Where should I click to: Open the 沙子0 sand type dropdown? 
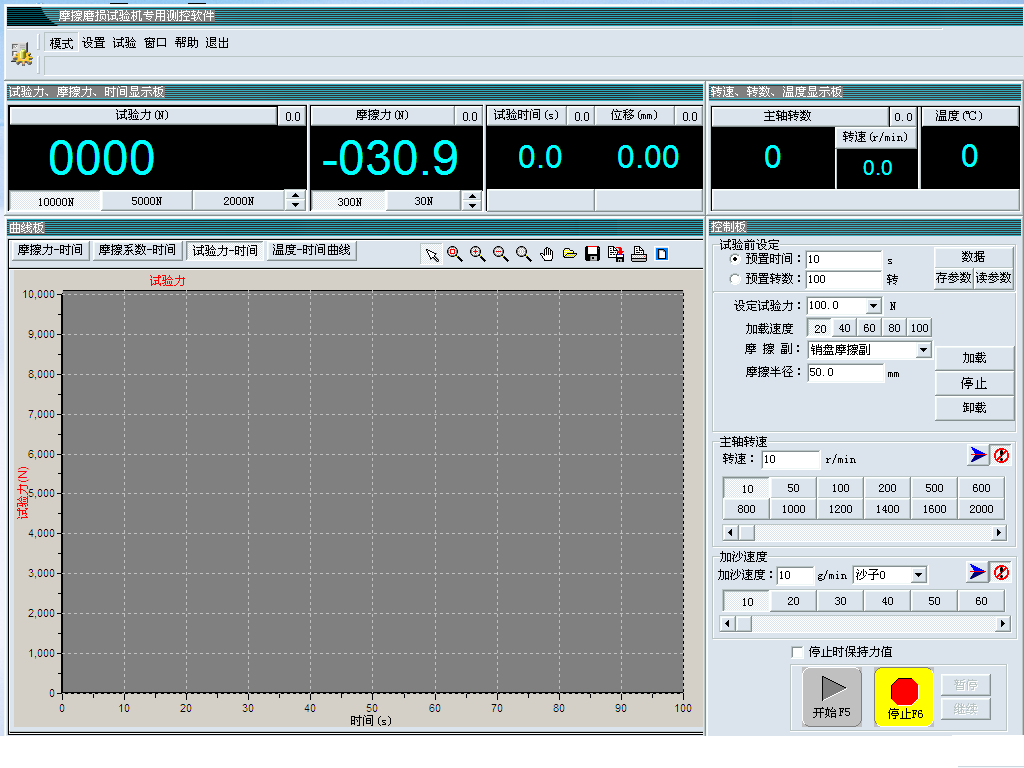click(919, 575)
